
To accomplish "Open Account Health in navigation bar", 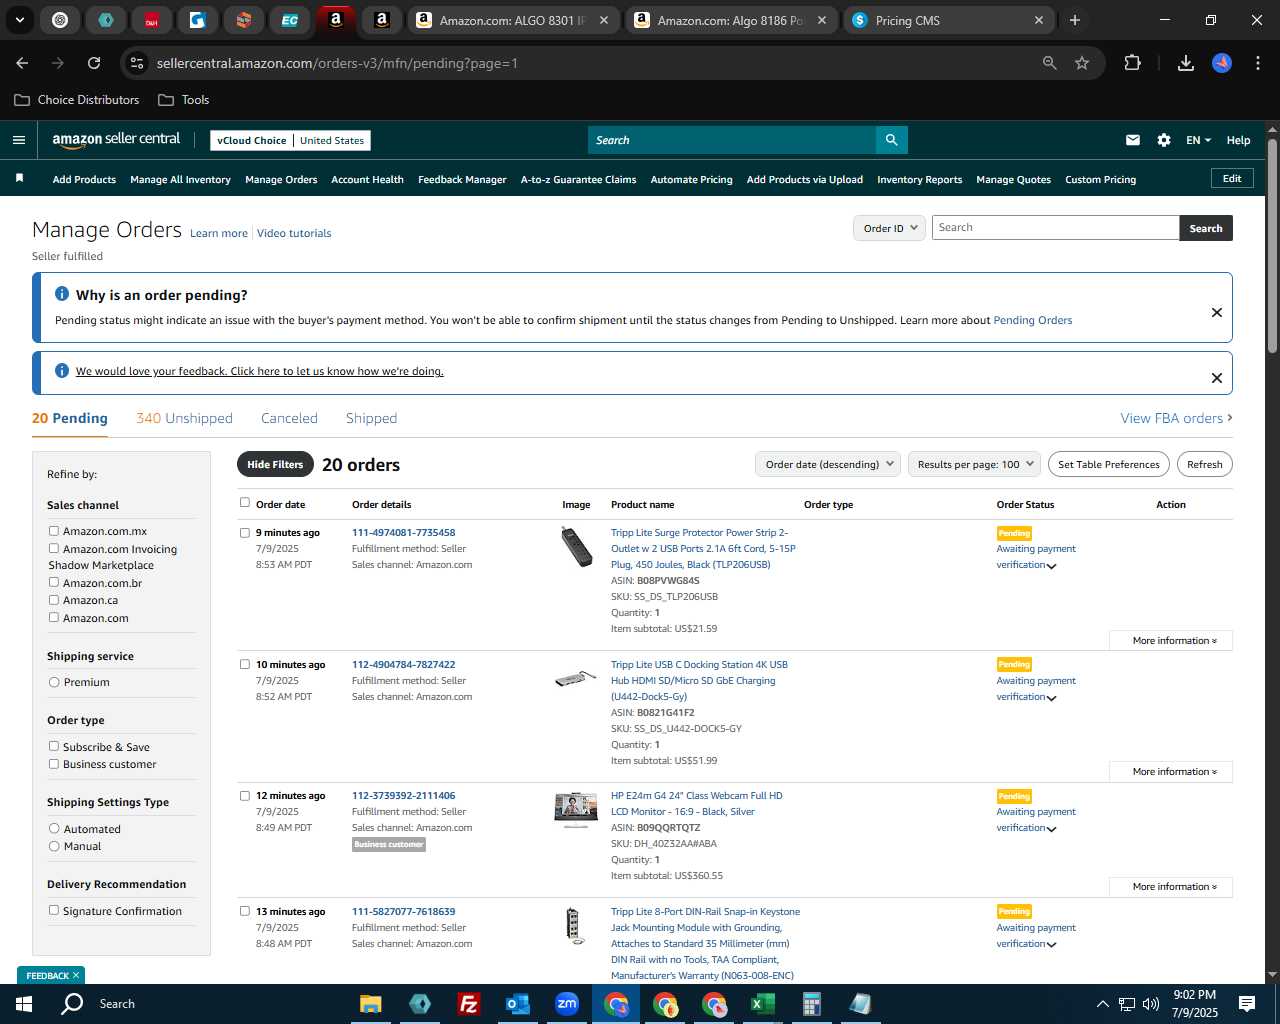I will (x=367, y=180).
